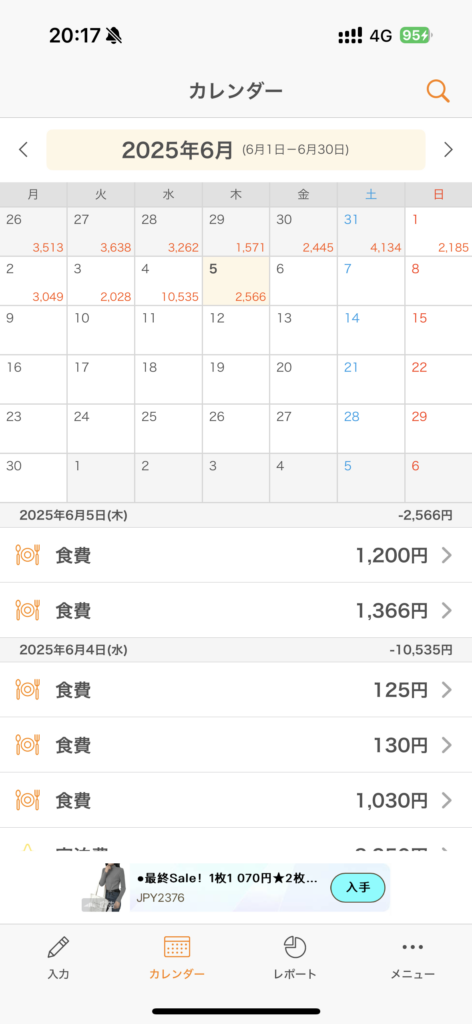
Task: Open the 2025年6月 month selector
Action: click(x=236, y=150)
